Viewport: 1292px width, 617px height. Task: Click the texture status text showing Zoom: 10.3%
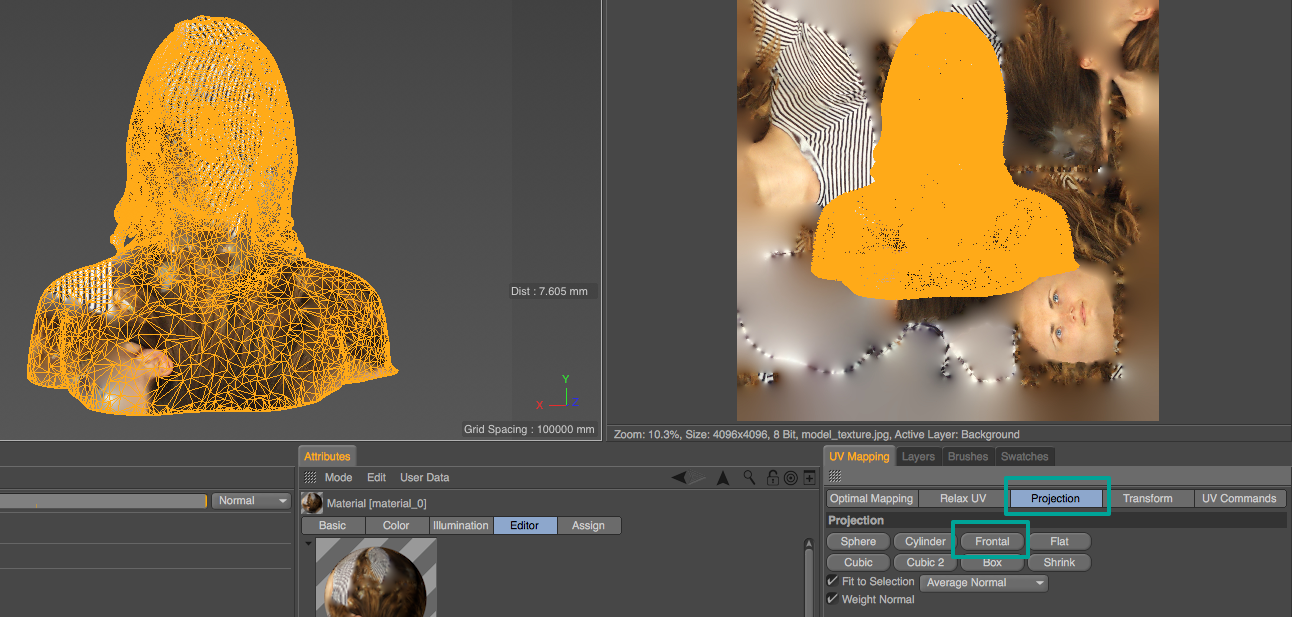[x=816, y=434]
